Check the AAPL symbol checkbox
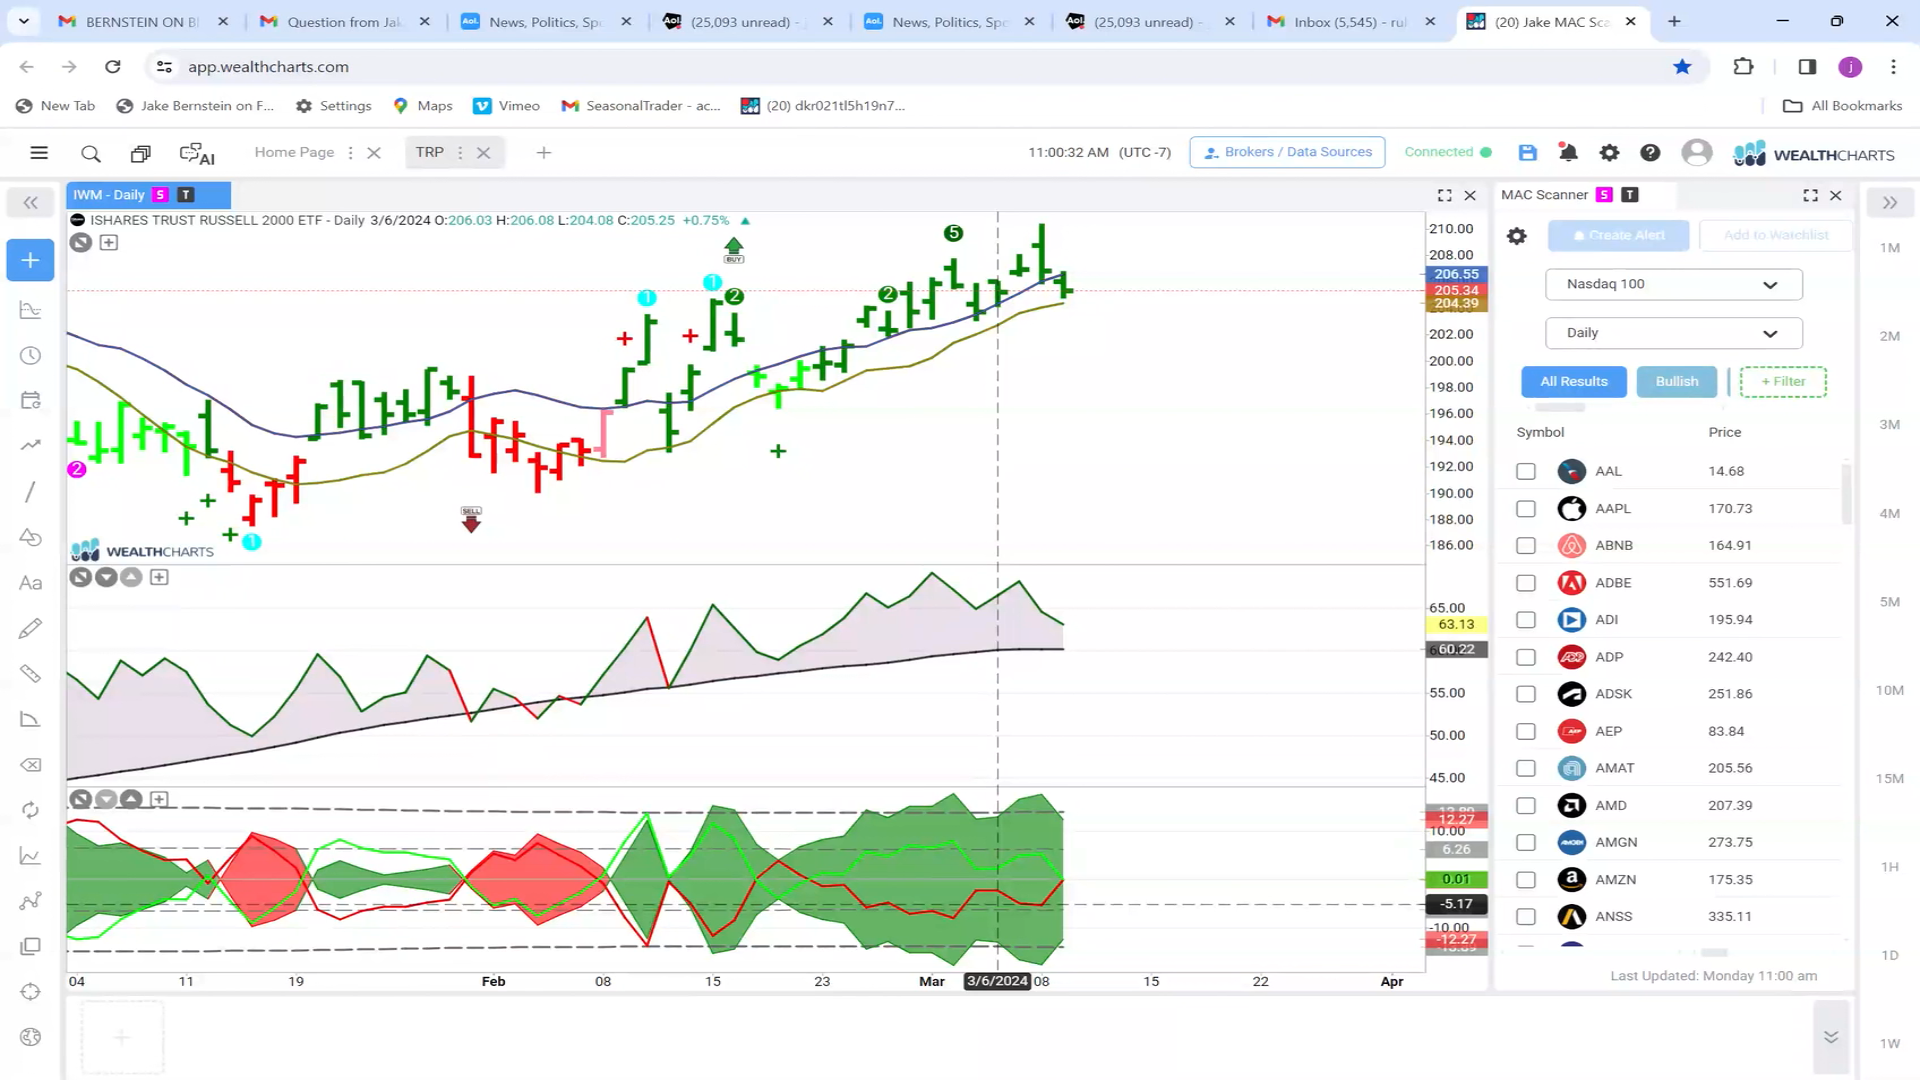Screen dimensions: 1920x1080 (1525, 508)
